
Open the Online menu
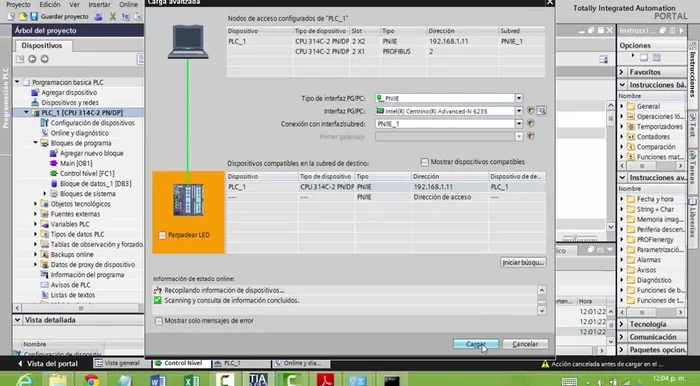pyautogui.click(x=129, y=4)
